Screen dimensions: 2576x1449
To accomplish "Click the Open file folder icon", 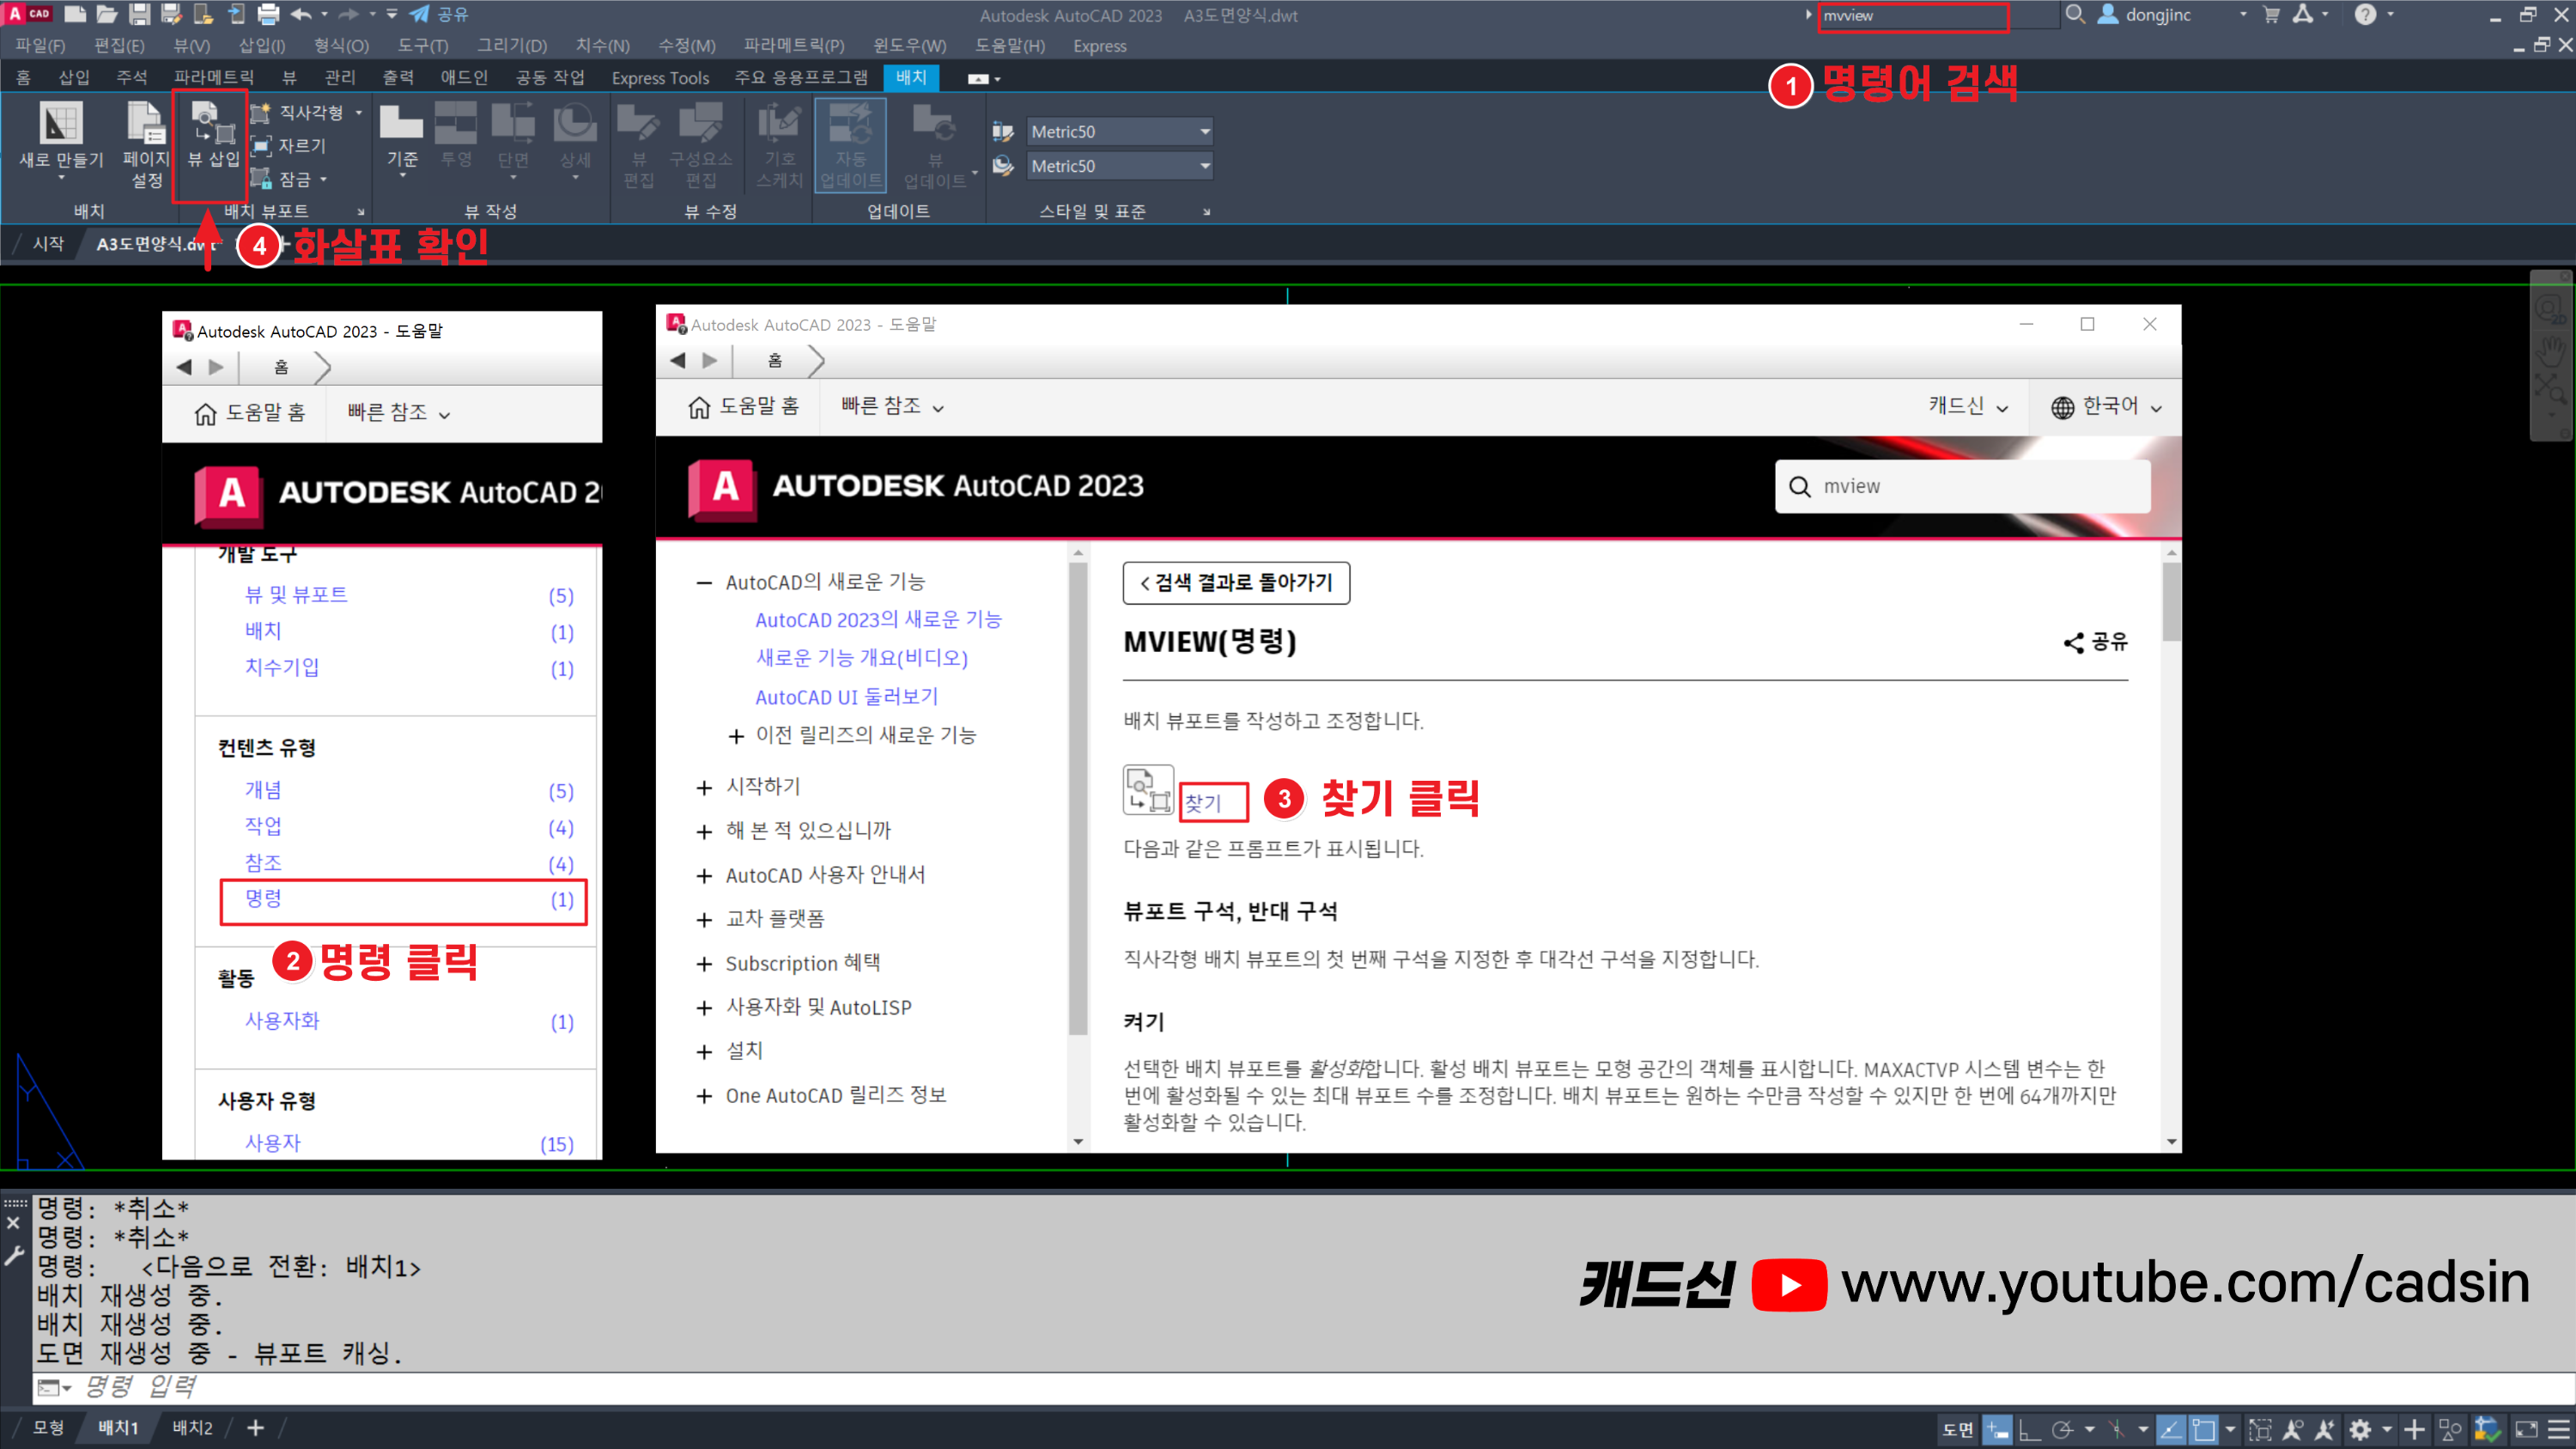I will (107, 14).
